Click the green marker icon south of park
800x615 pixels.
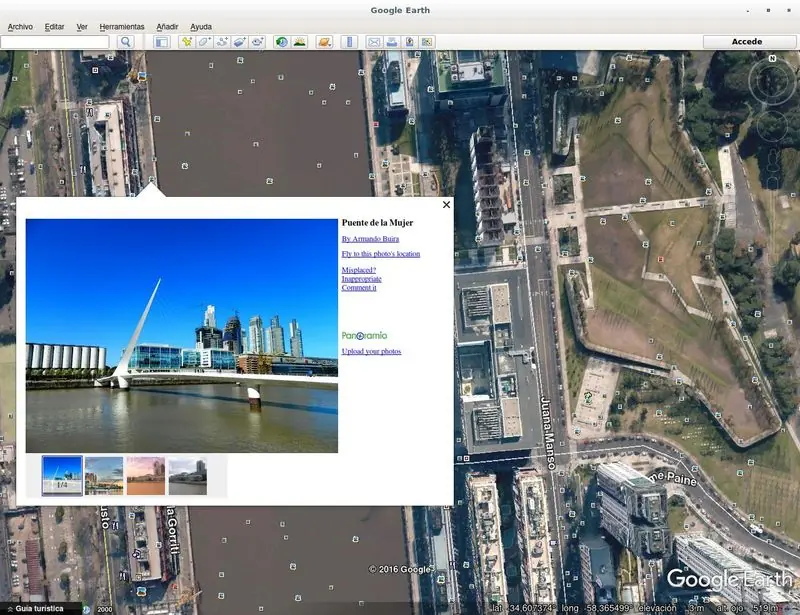(588, 396)
